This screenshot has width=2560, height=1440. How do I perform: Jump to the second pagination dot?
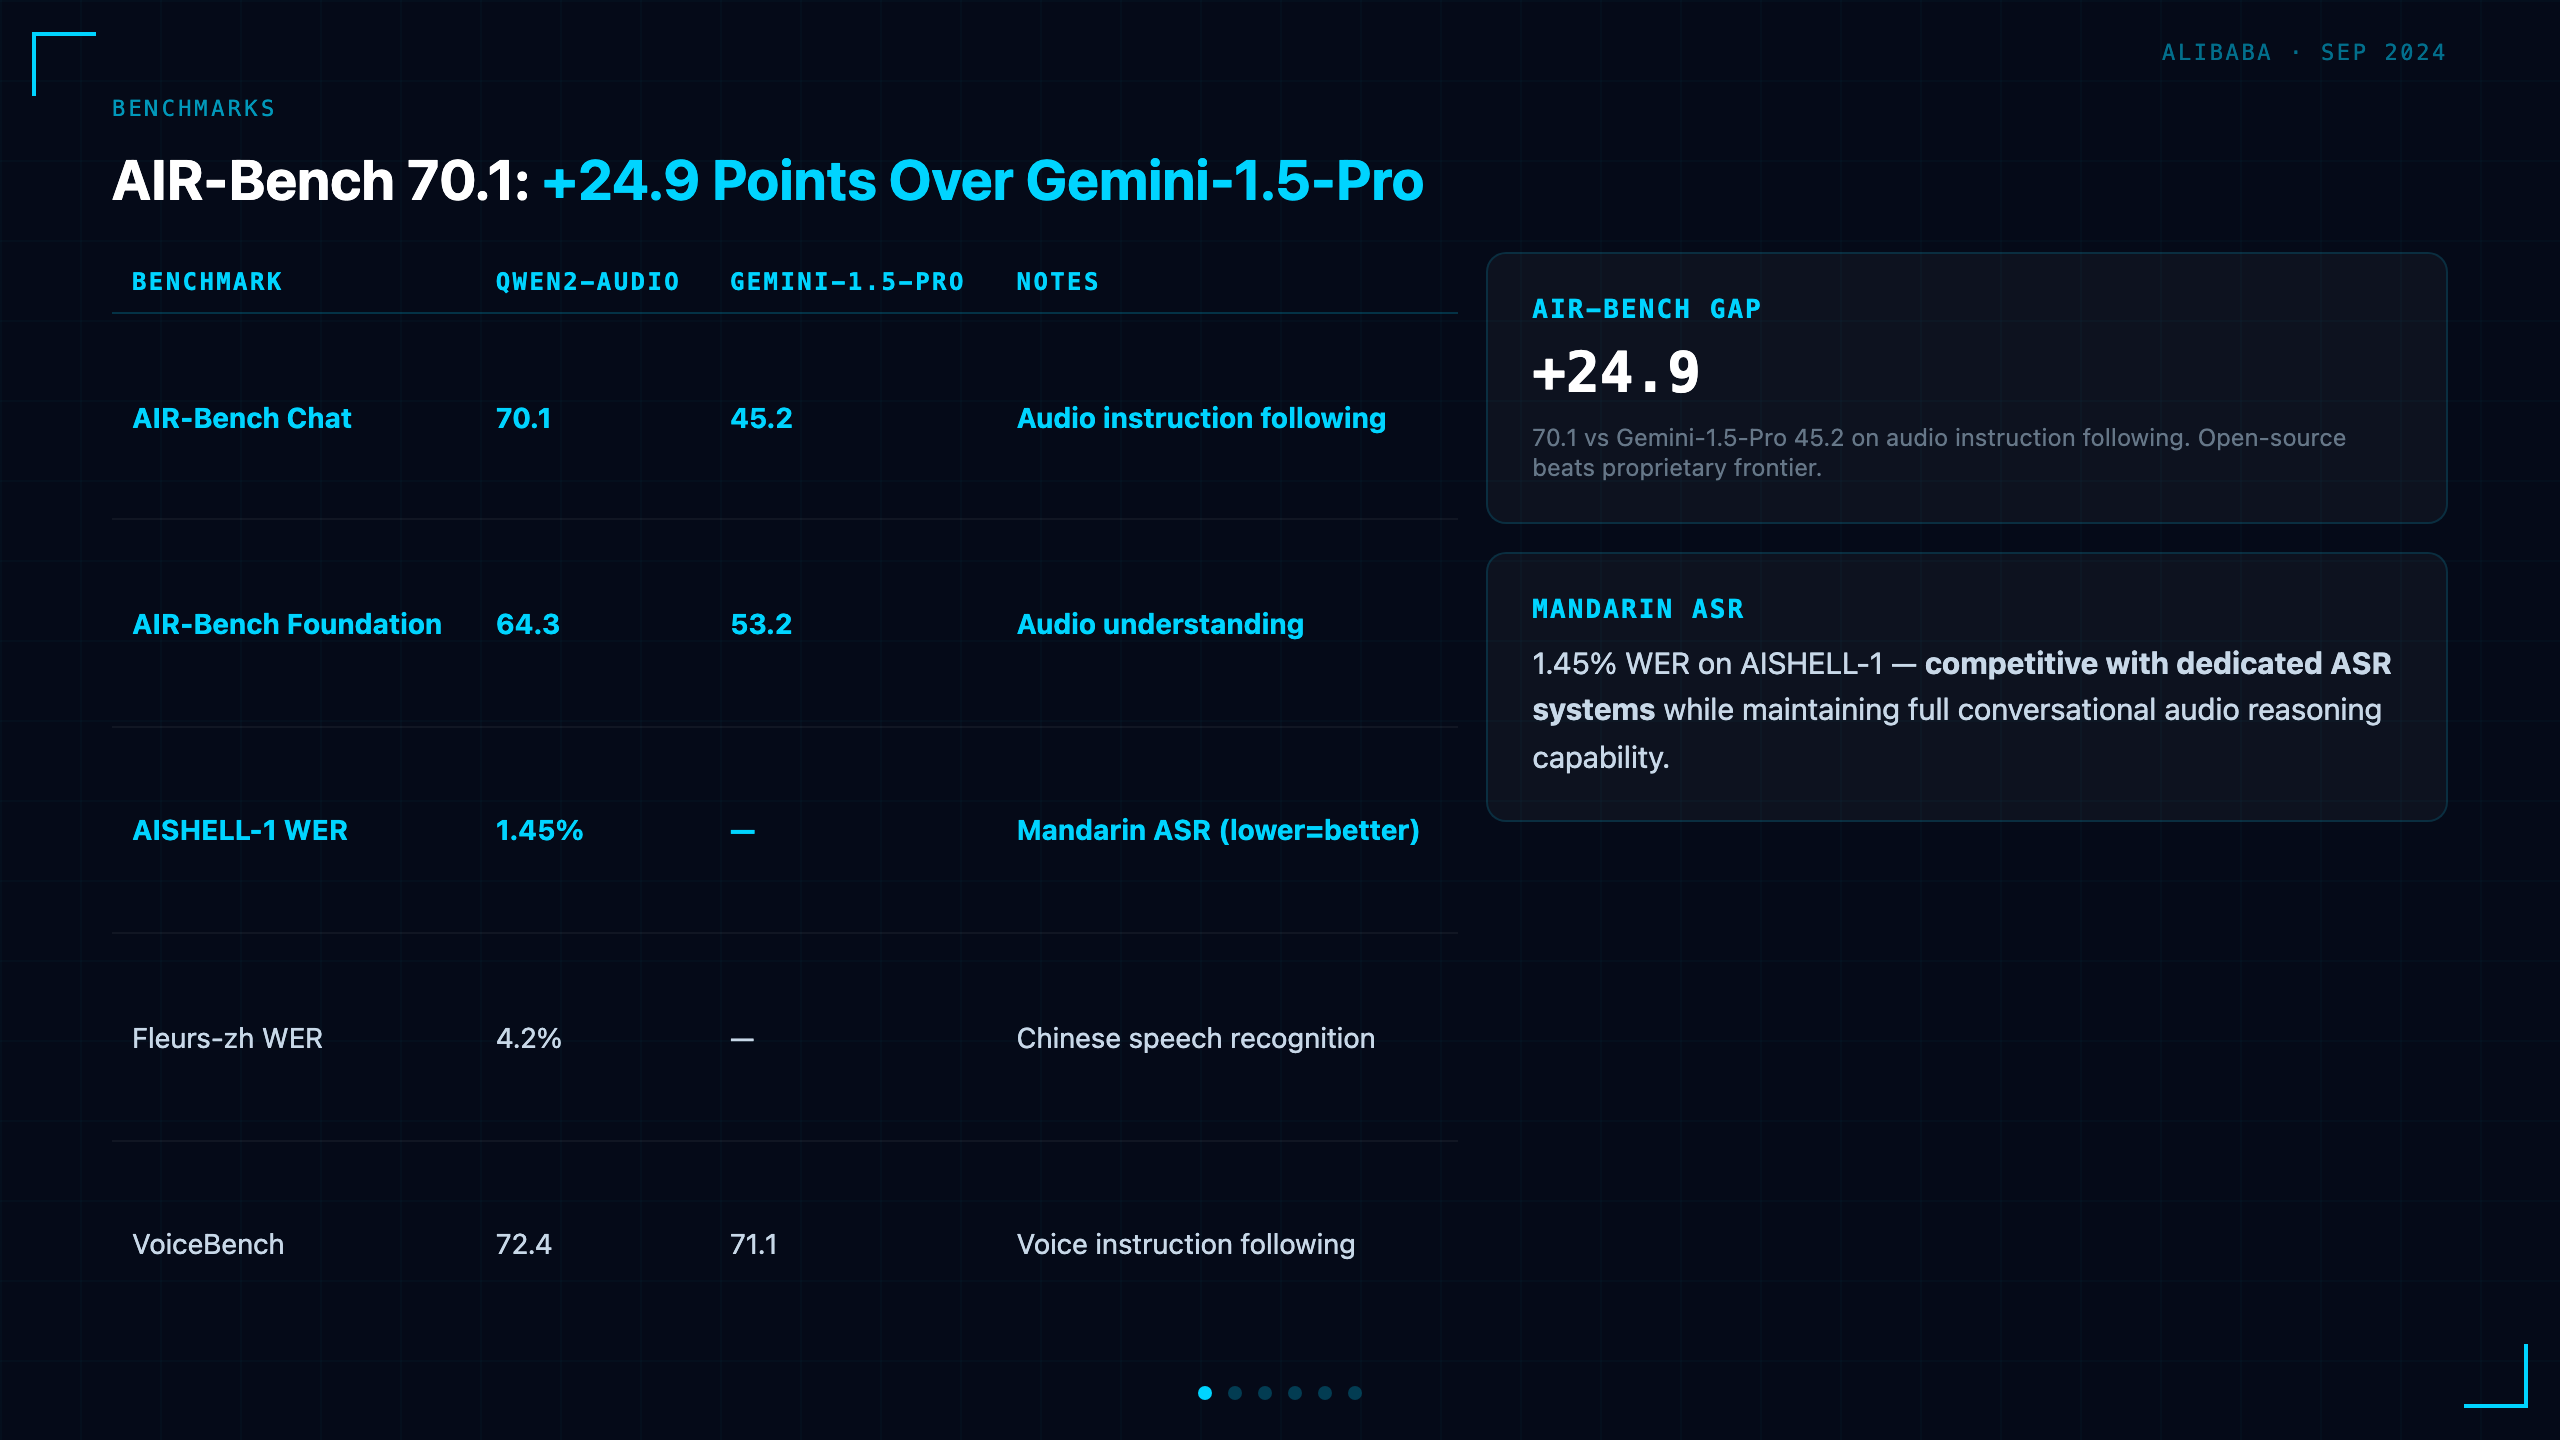[1235, 1393]
